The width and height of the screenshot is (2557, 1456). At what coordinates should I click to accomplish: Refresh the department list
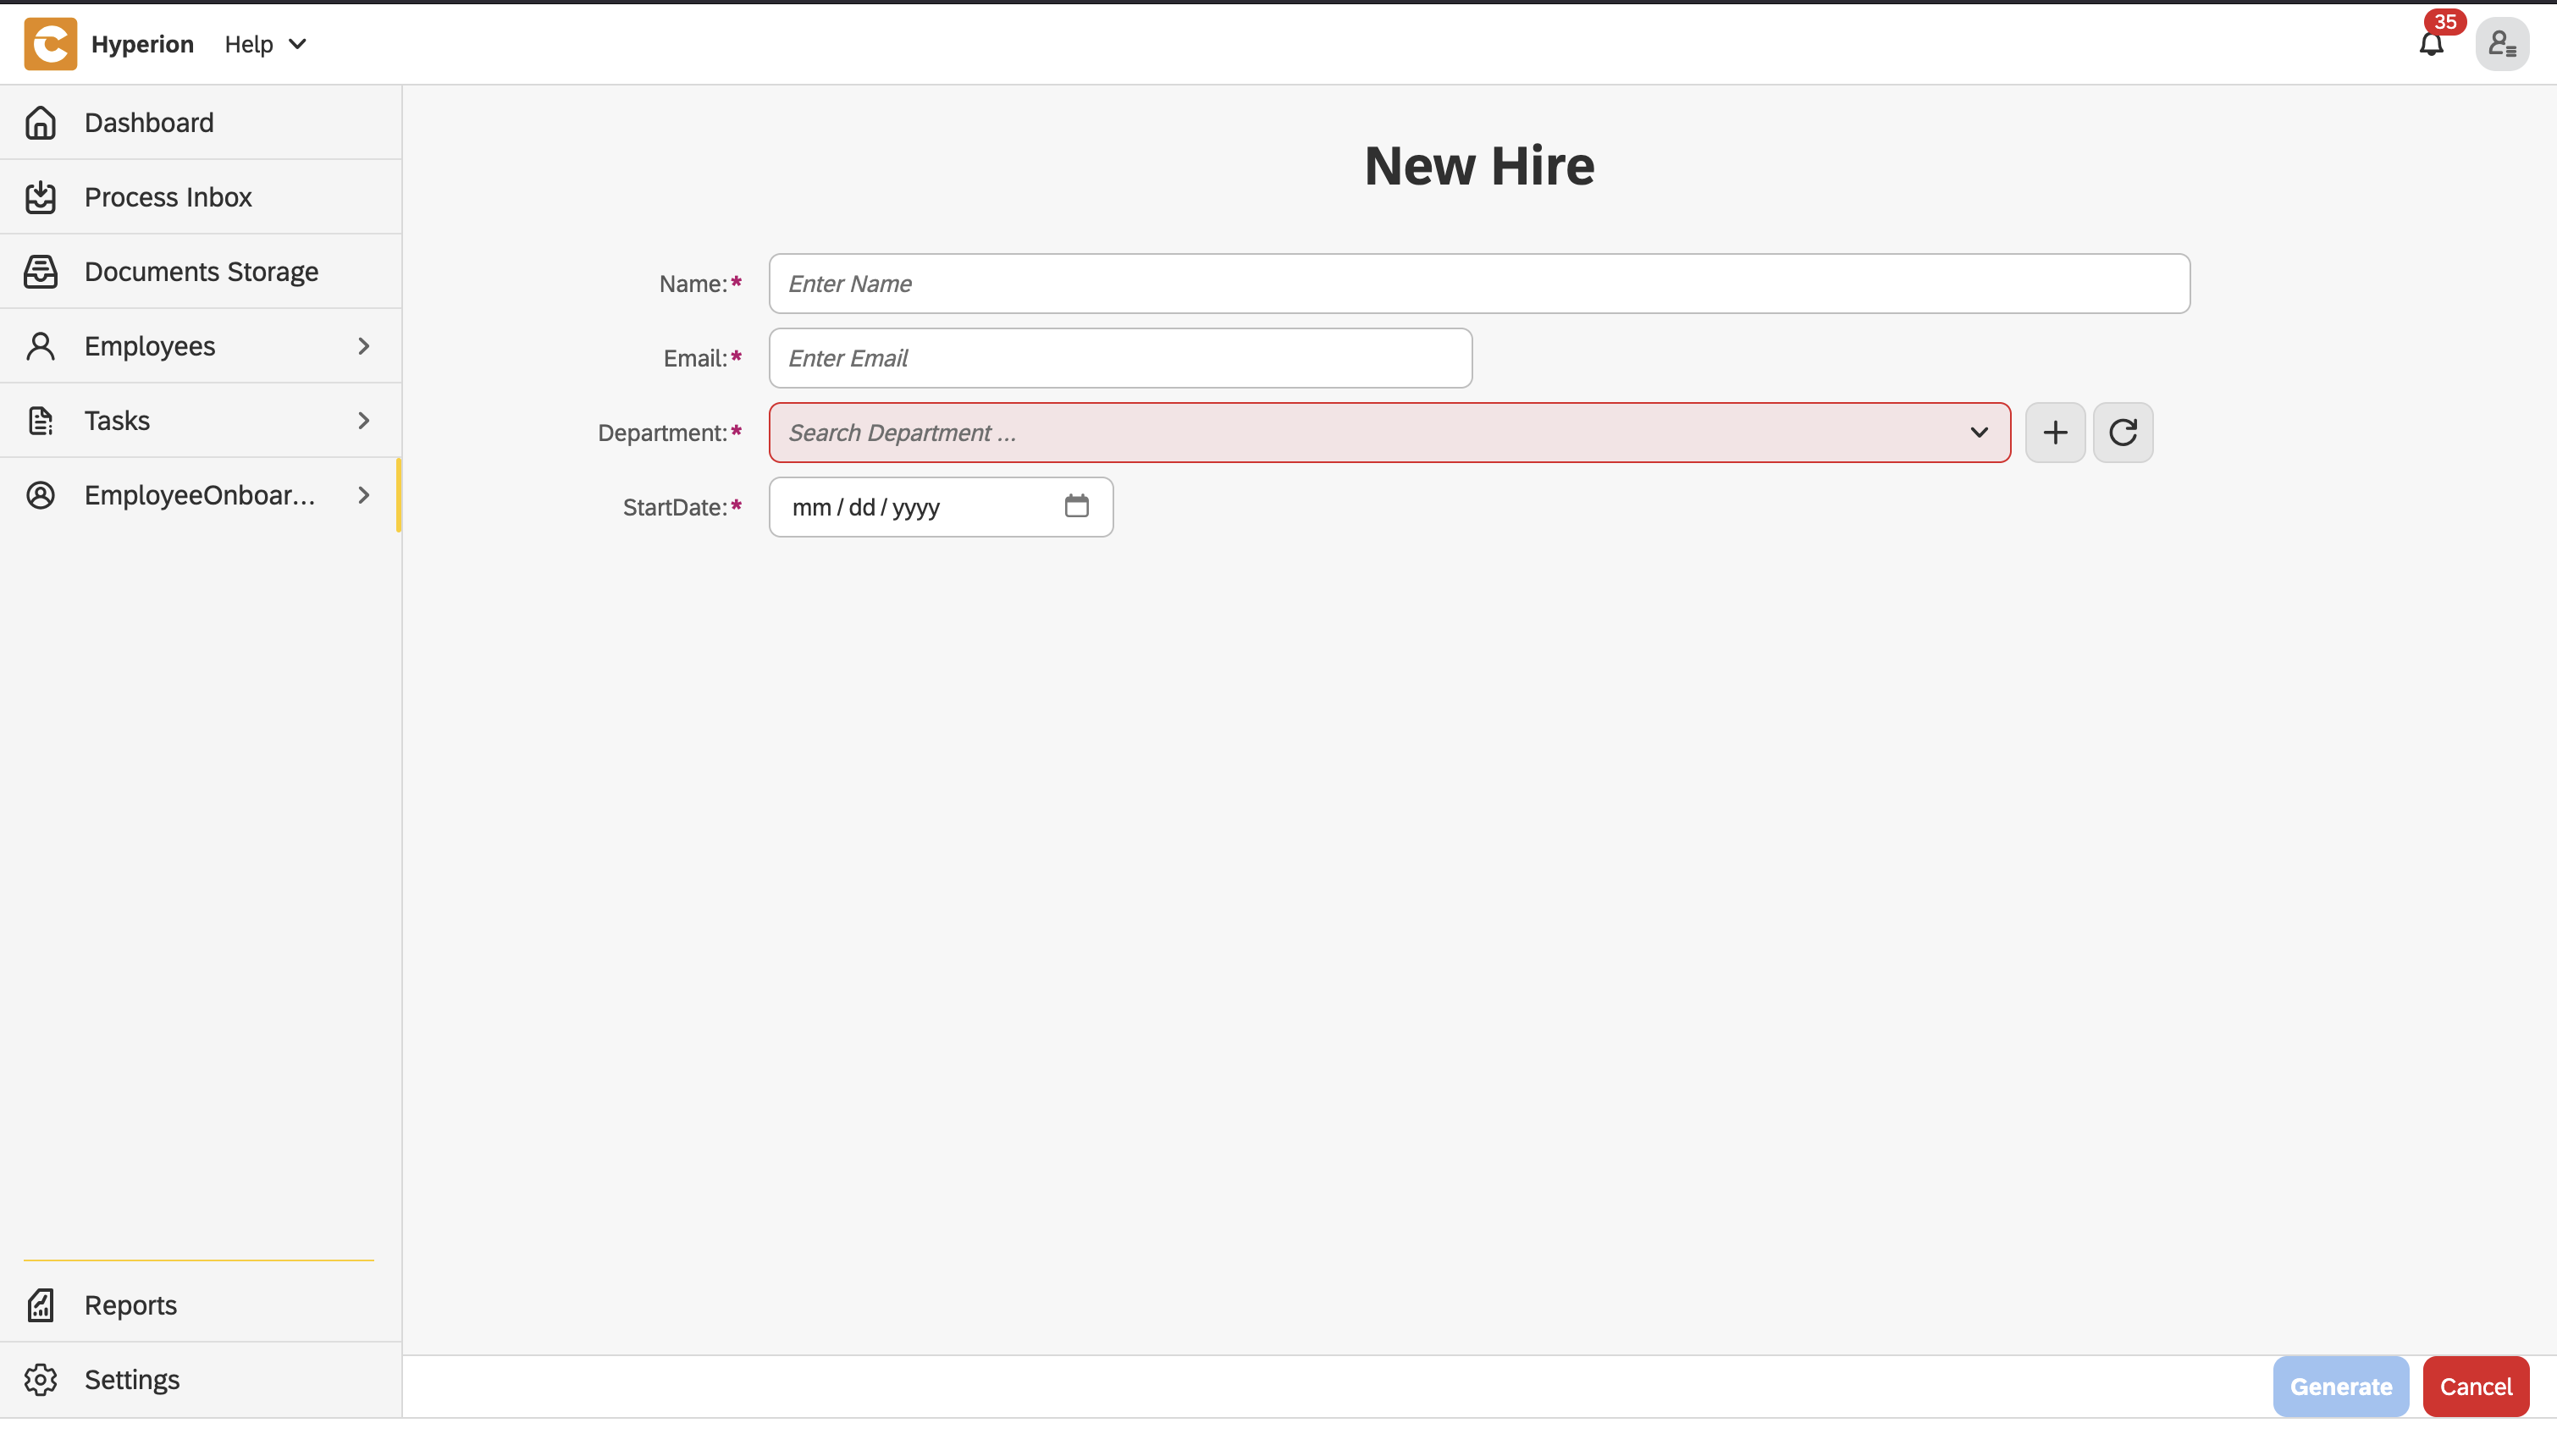tap(2123, 433)
